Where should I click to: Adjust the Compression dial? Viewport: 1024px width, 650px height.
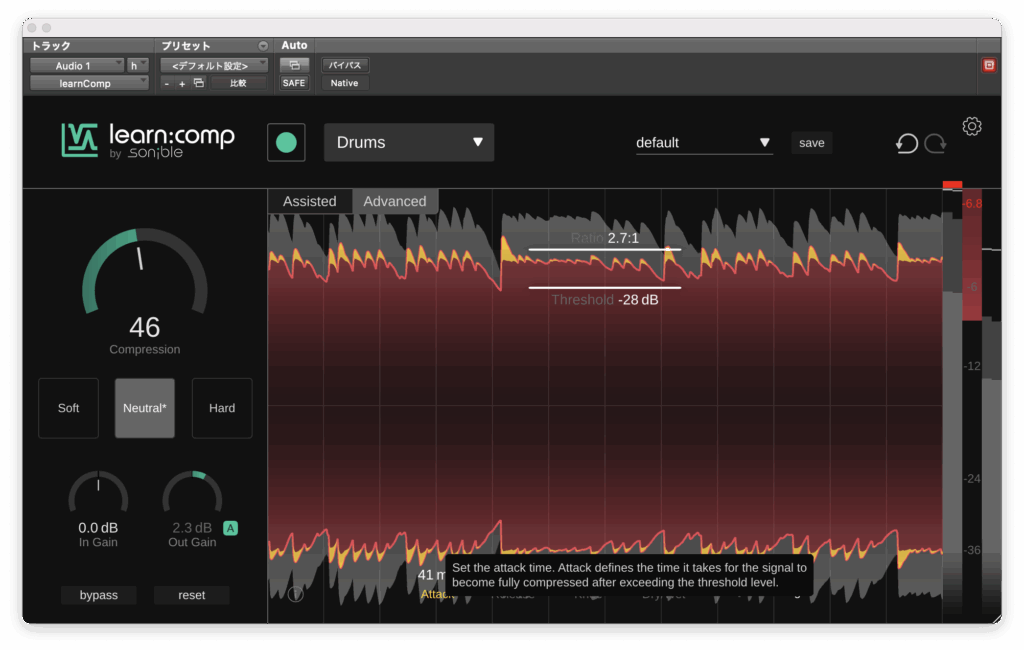pos(144,274)
